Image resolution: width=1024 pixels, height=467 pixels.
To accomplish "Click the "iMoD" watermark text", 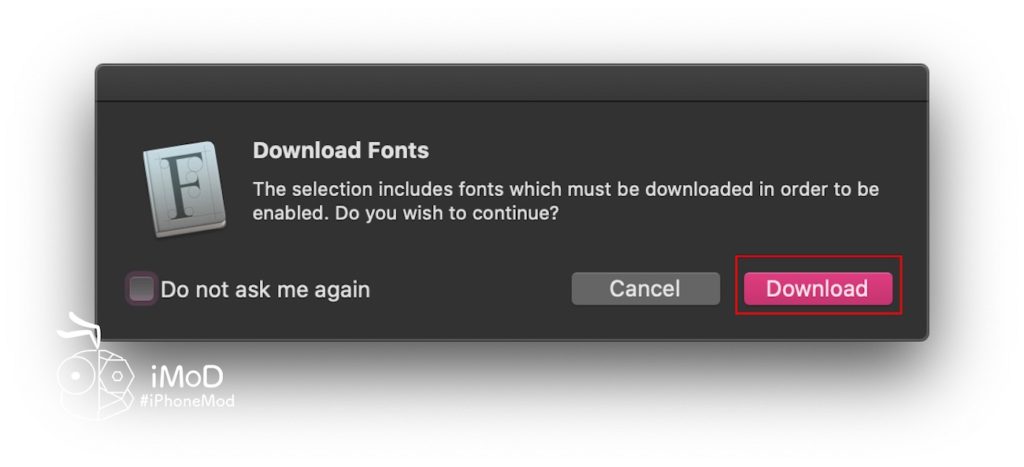I will 186,376.
